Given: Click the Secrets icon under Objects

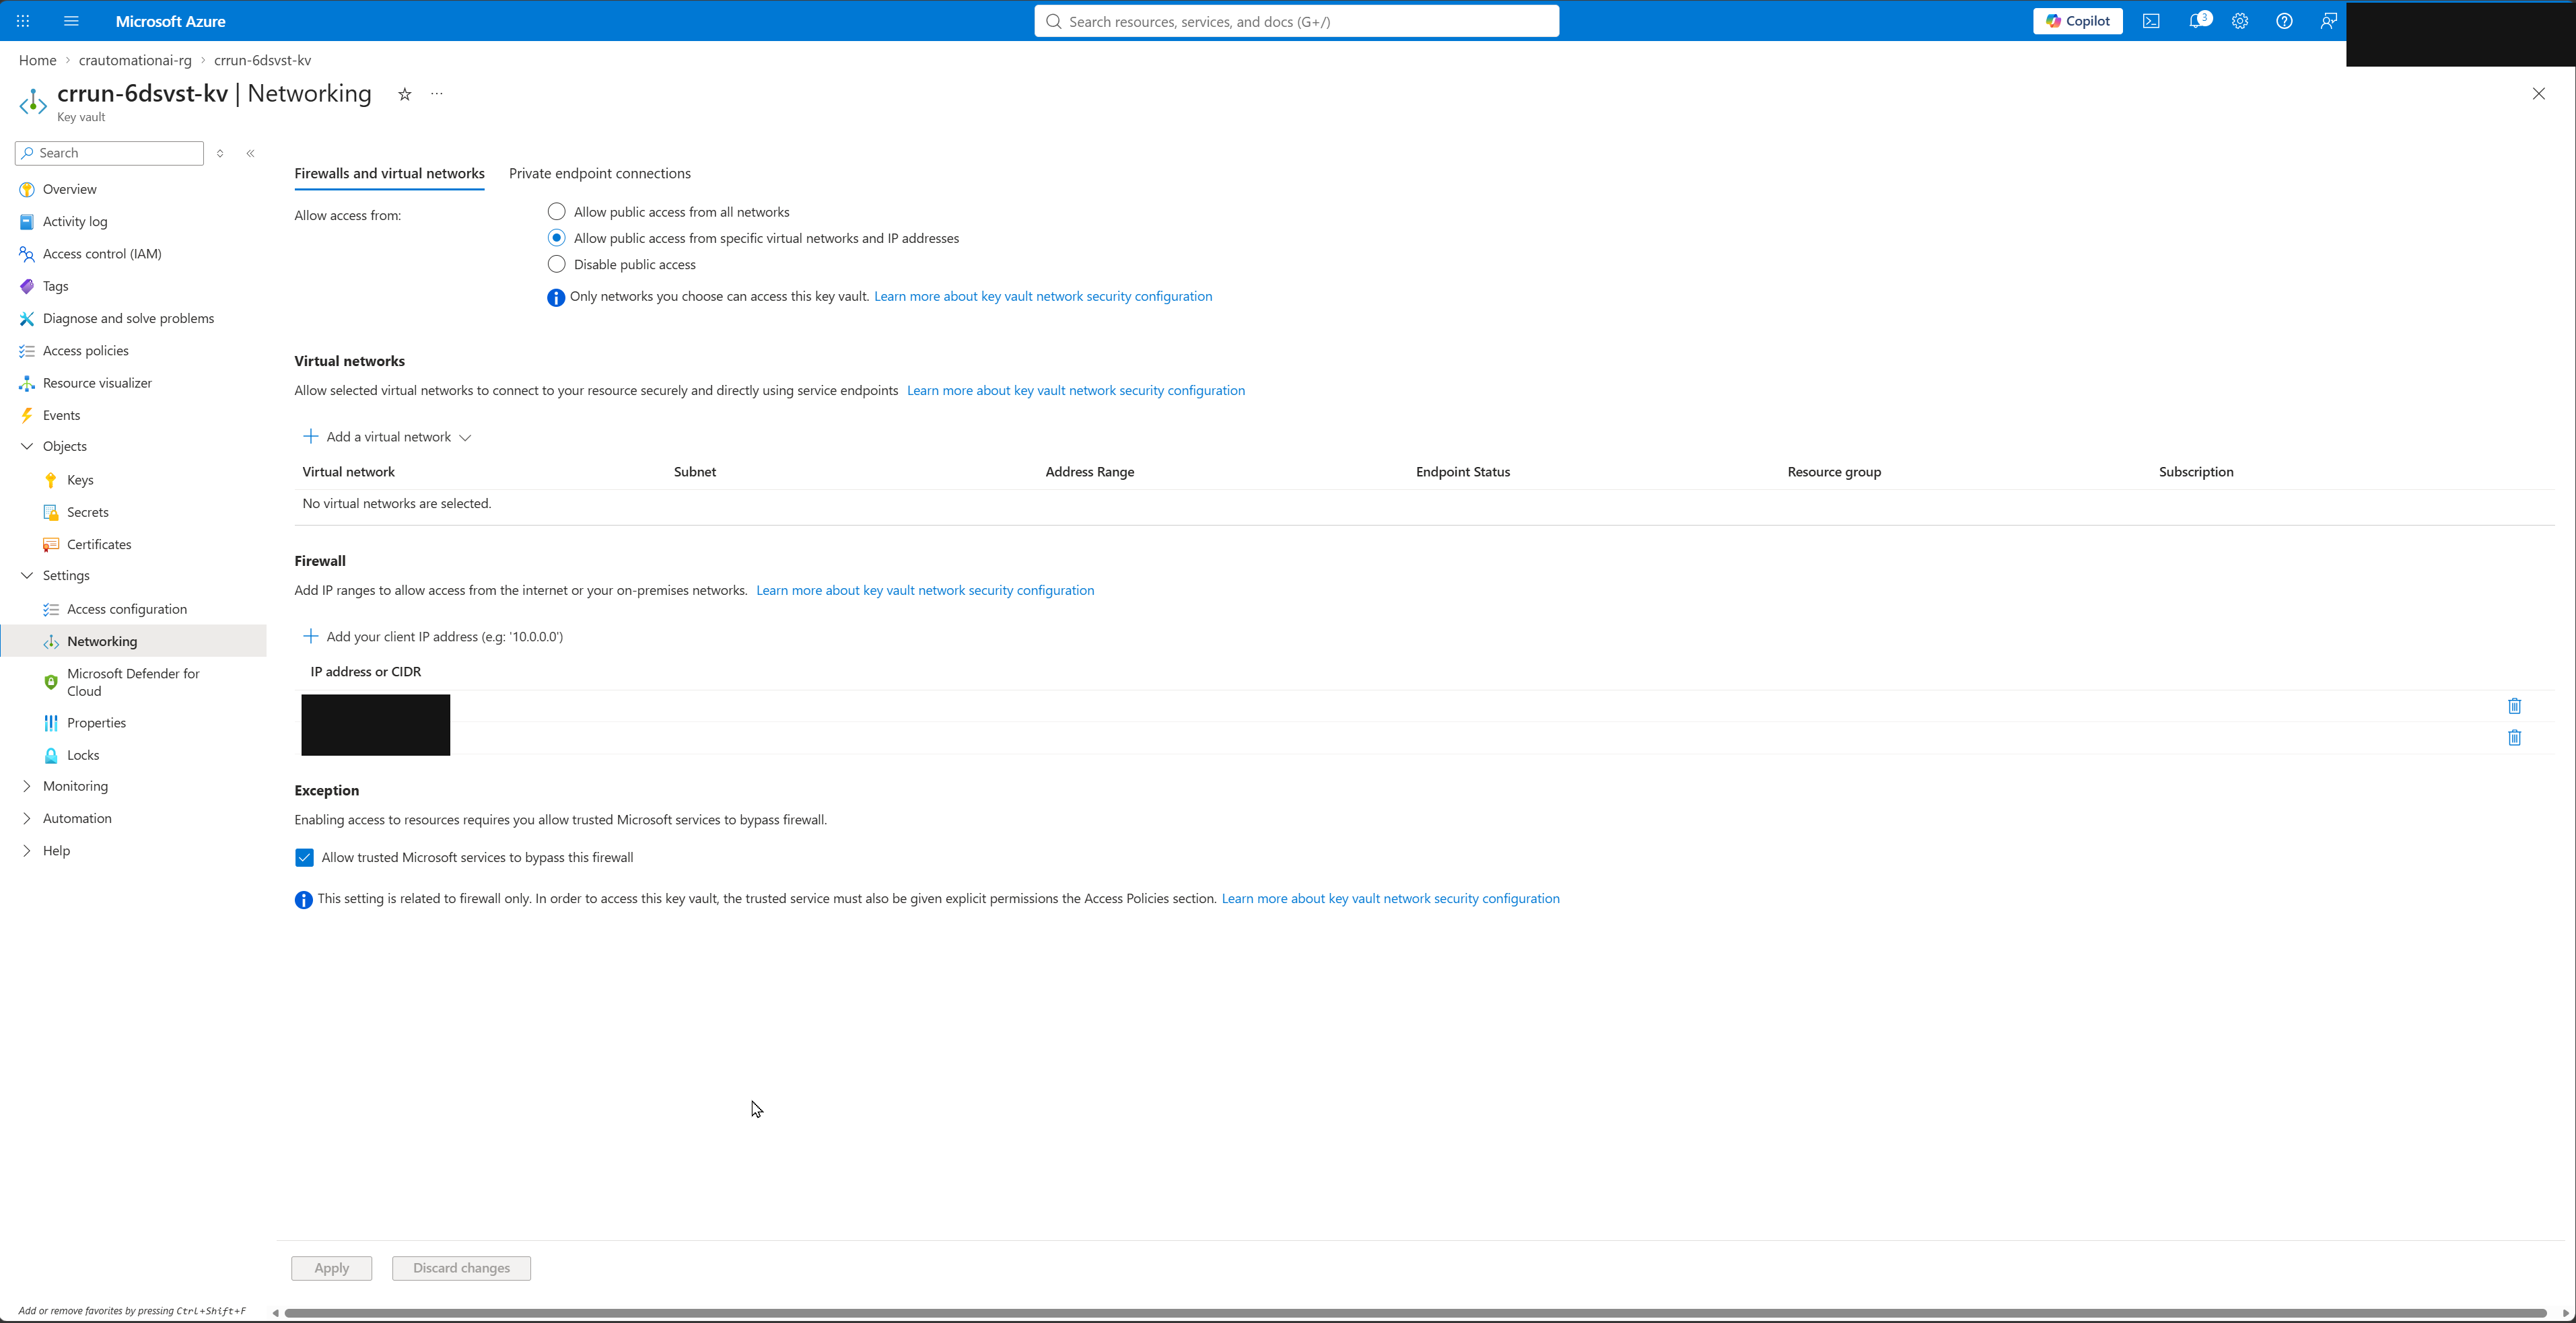Looking at the screenshot, I should (51, 512).
